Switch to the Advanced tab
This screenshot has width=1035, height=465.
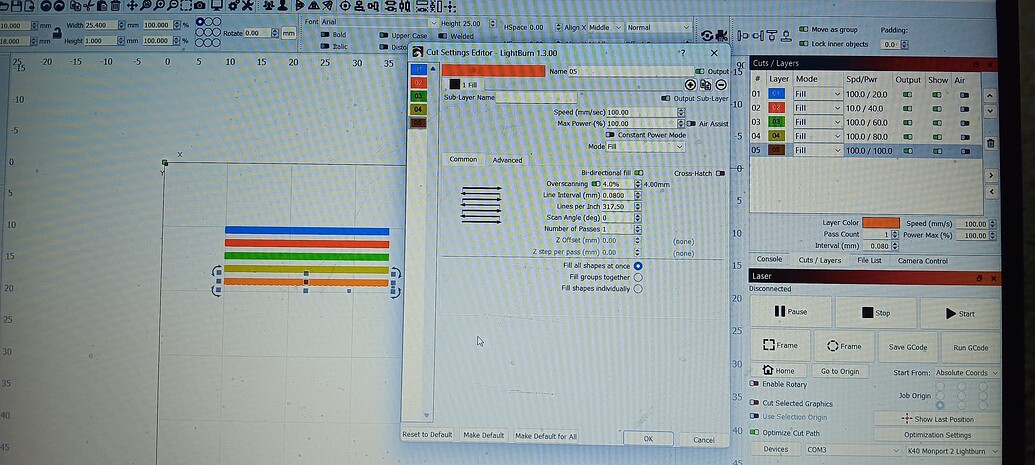(x=507, y=160)
